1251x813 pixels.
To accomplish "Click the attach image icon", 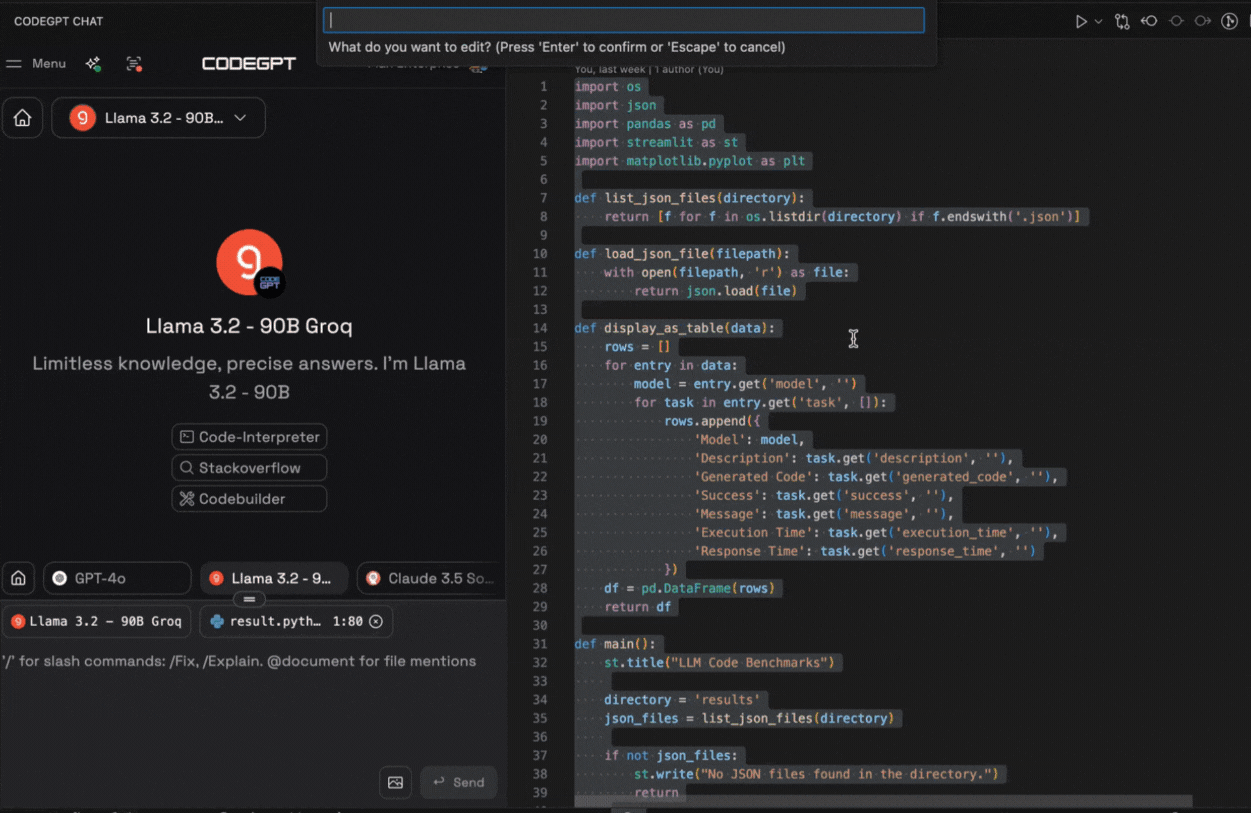I will coord(395,782).
